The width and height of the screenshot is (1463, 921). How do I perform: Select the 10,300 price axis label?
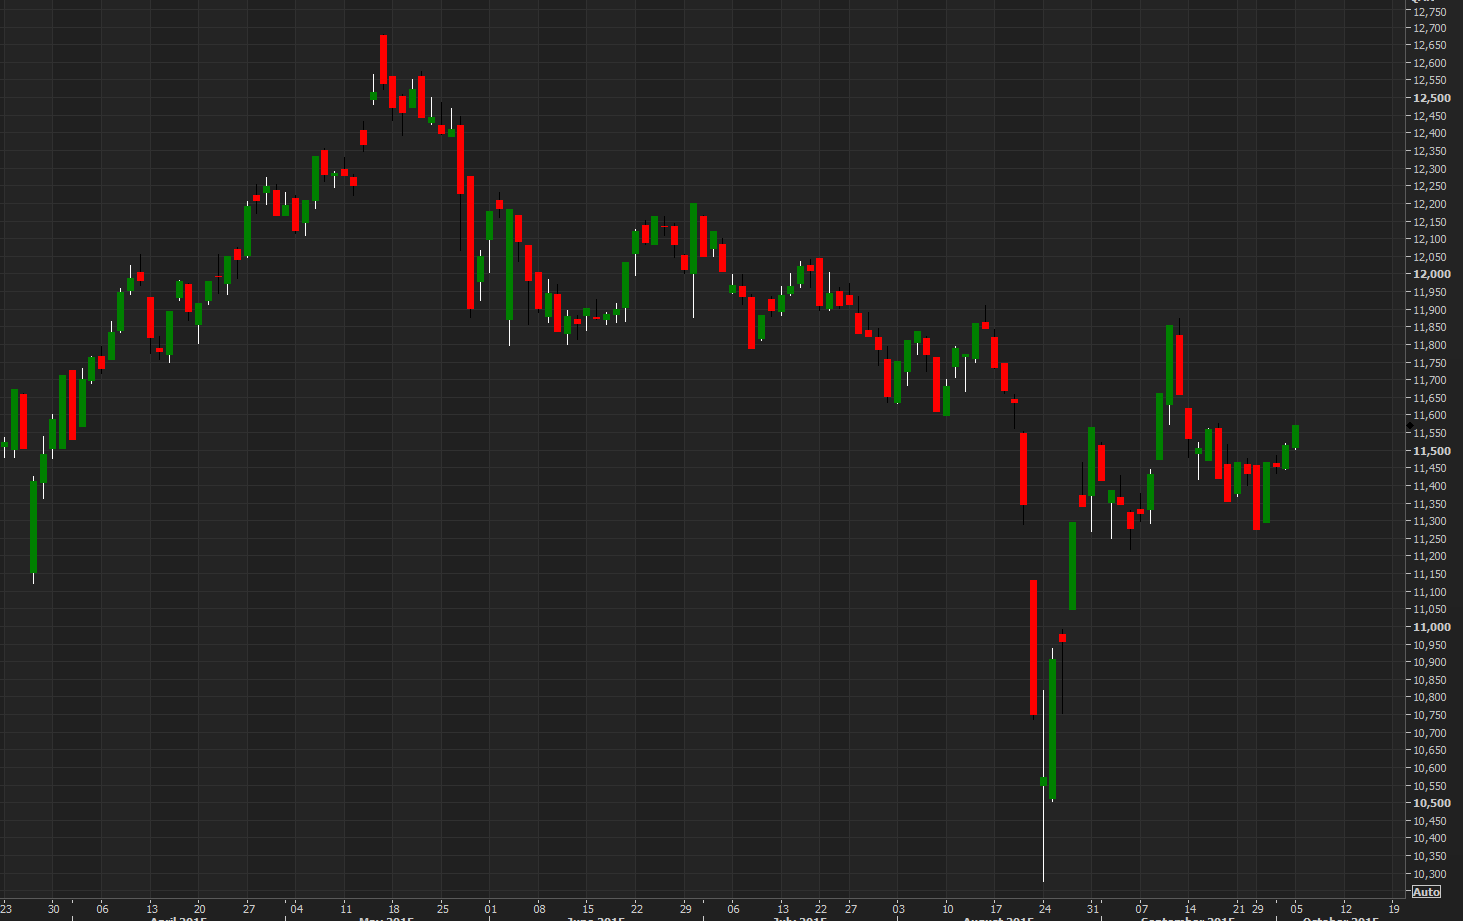1429,874
